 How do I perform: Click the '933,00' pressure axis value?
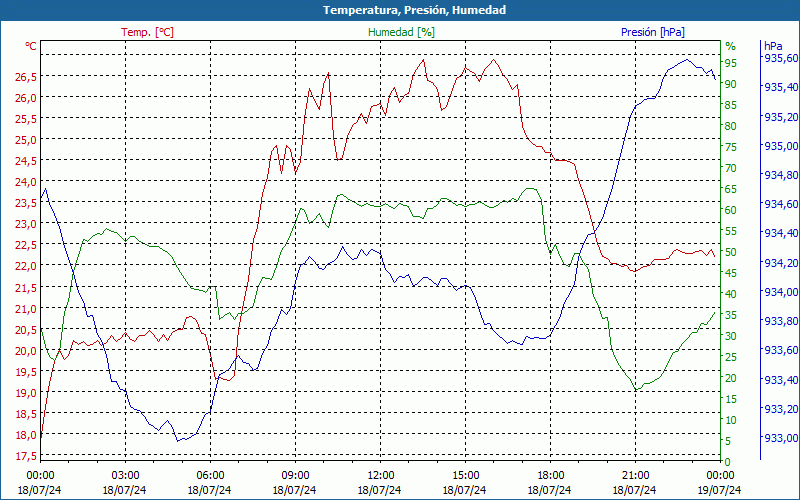tap(781, 438)
